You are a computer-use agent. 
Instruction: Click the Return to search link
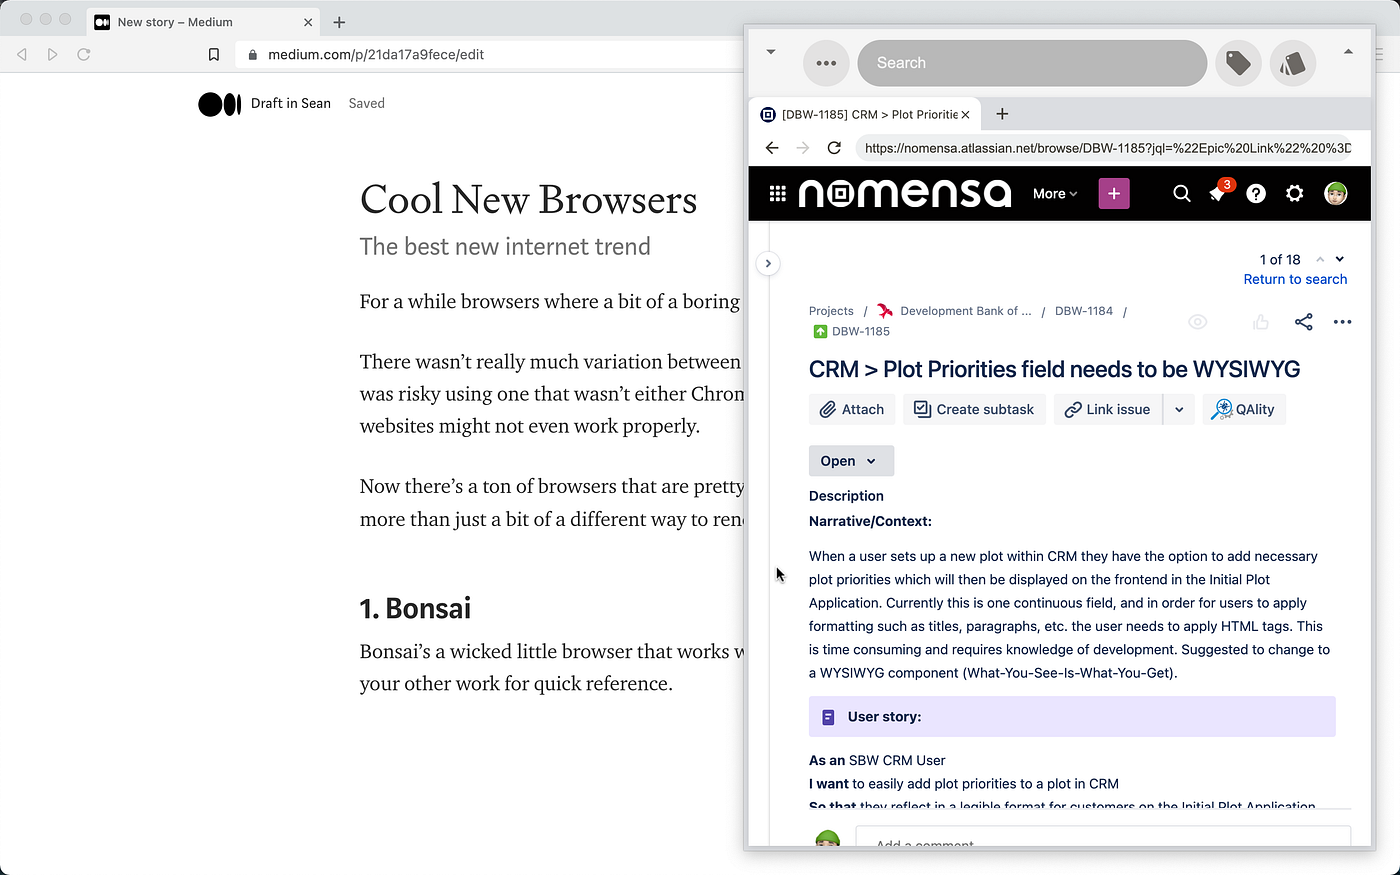[x=1295, y=280]
